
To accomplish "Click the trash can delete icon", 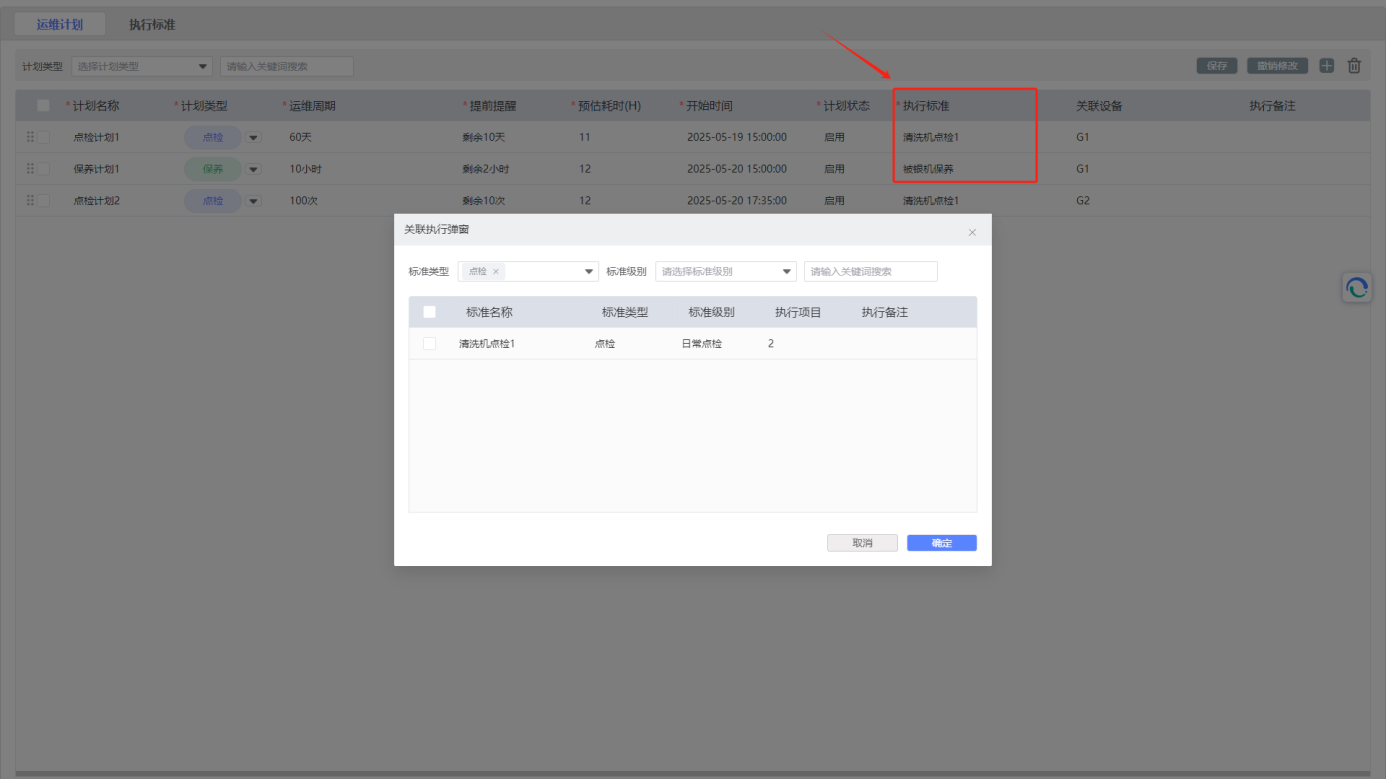I will [x=1354, y=66].
